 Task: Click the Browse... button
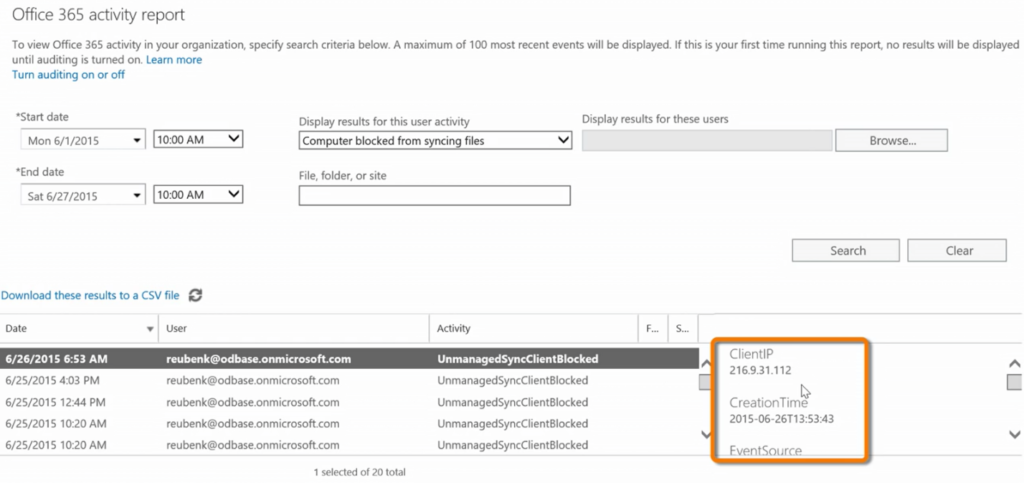(891, 140)
